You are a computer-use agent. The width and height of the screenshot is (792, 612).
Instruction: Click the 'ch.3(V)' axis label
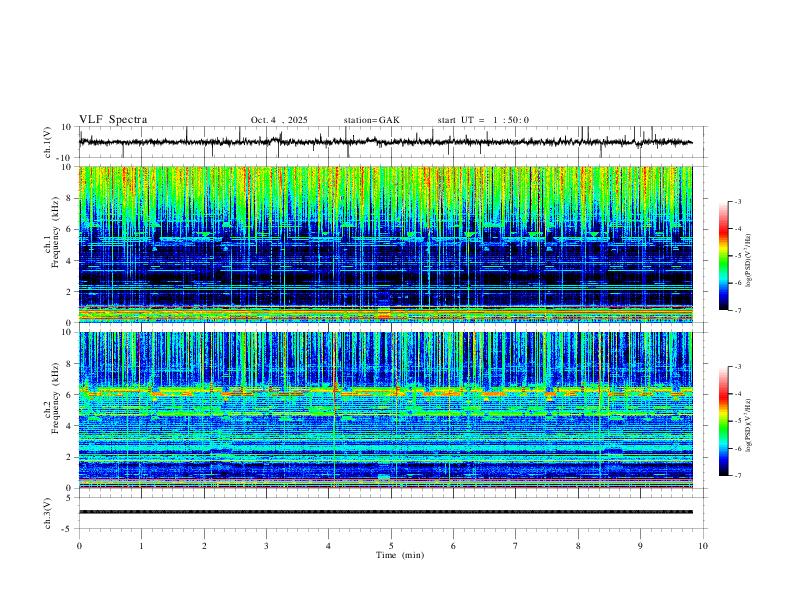click(x=48, y=513)
